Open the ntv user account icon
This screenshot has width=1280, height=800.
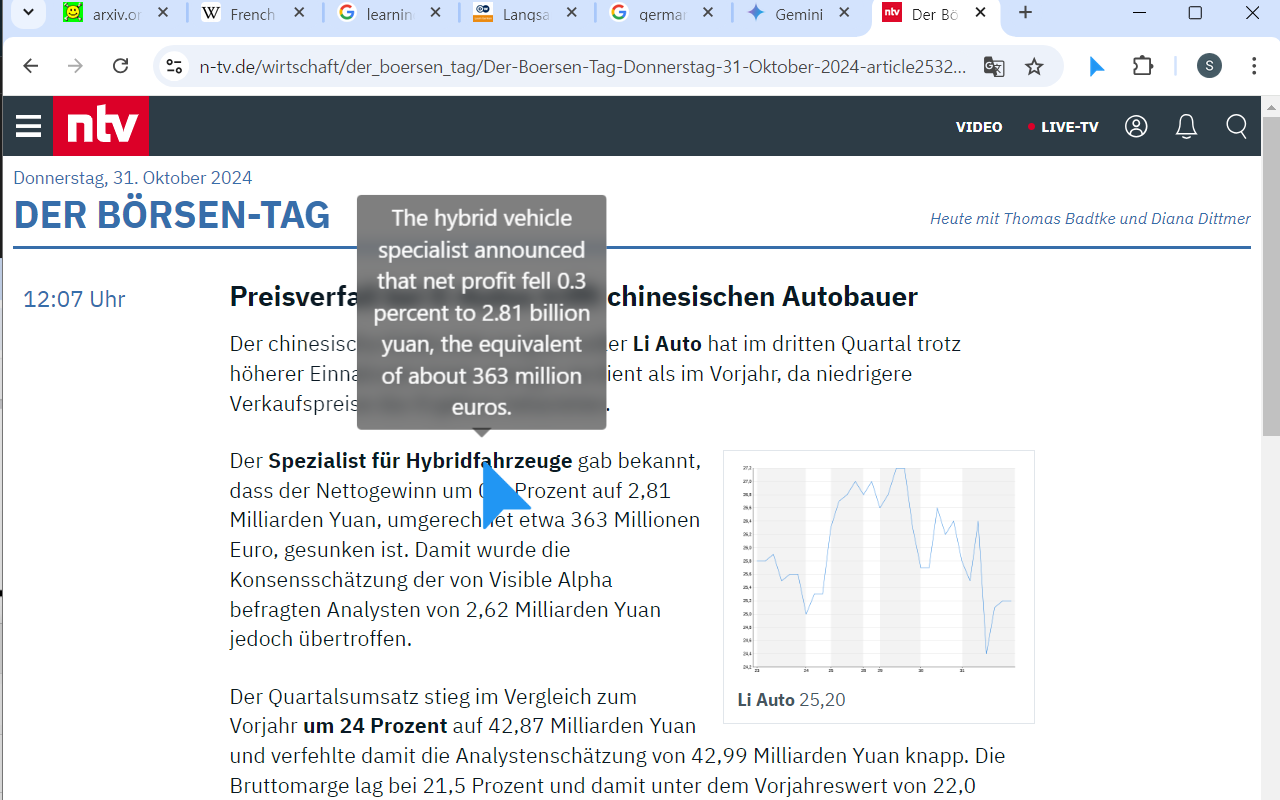pyautogui.click(x=1136, y=126)
